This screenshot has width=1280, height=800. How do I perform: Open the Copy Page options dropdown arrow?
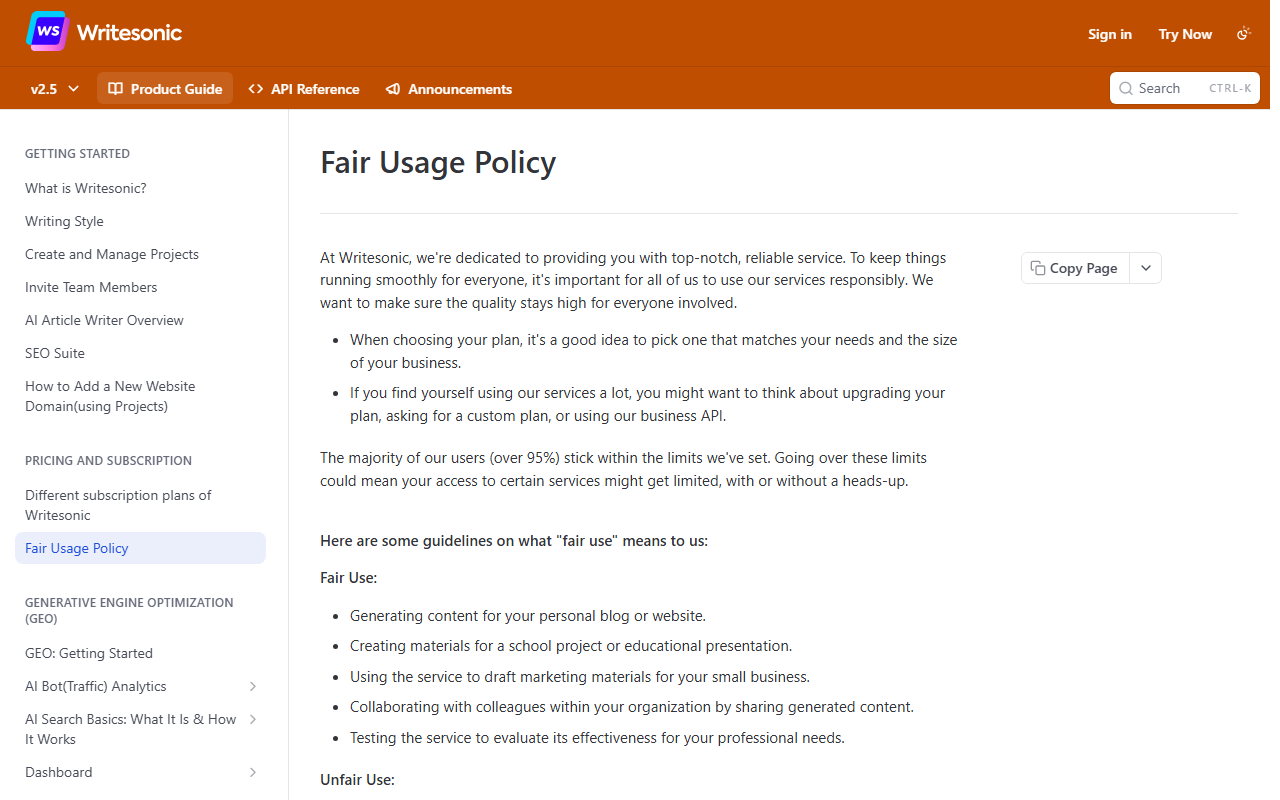click(x=1146, y=268)
